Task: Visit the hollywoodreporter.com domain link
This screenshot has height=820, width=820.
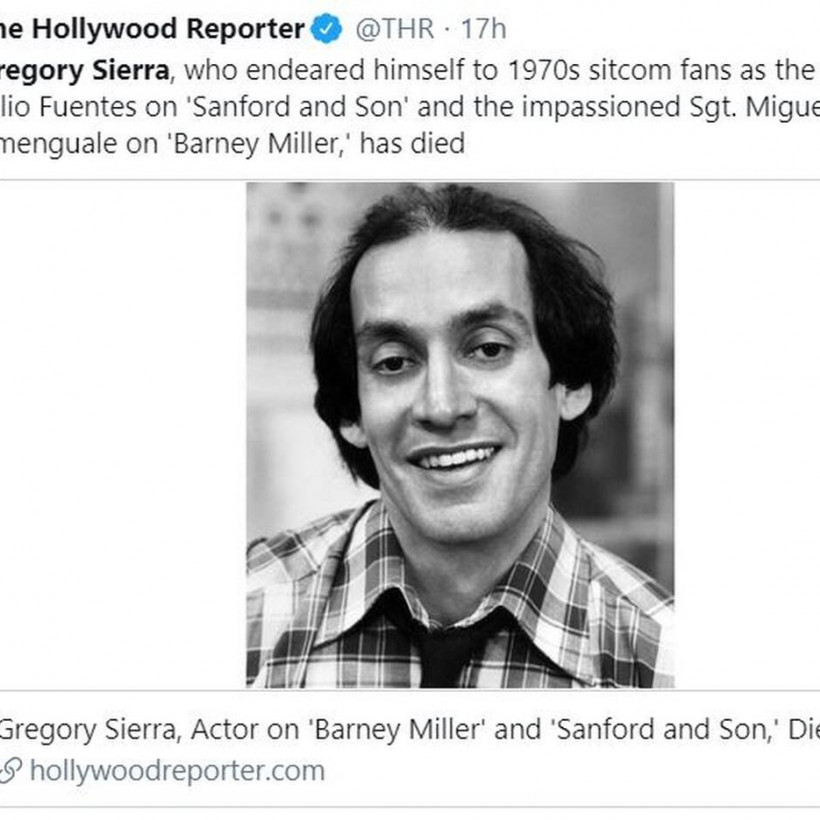Action: (177, 771)
